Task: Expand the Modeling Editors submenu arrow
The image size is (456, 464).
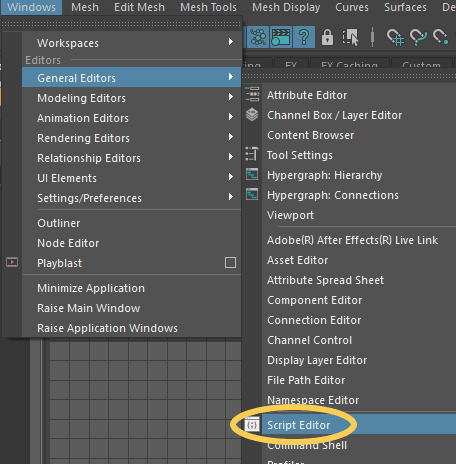Action: point(231,97)
